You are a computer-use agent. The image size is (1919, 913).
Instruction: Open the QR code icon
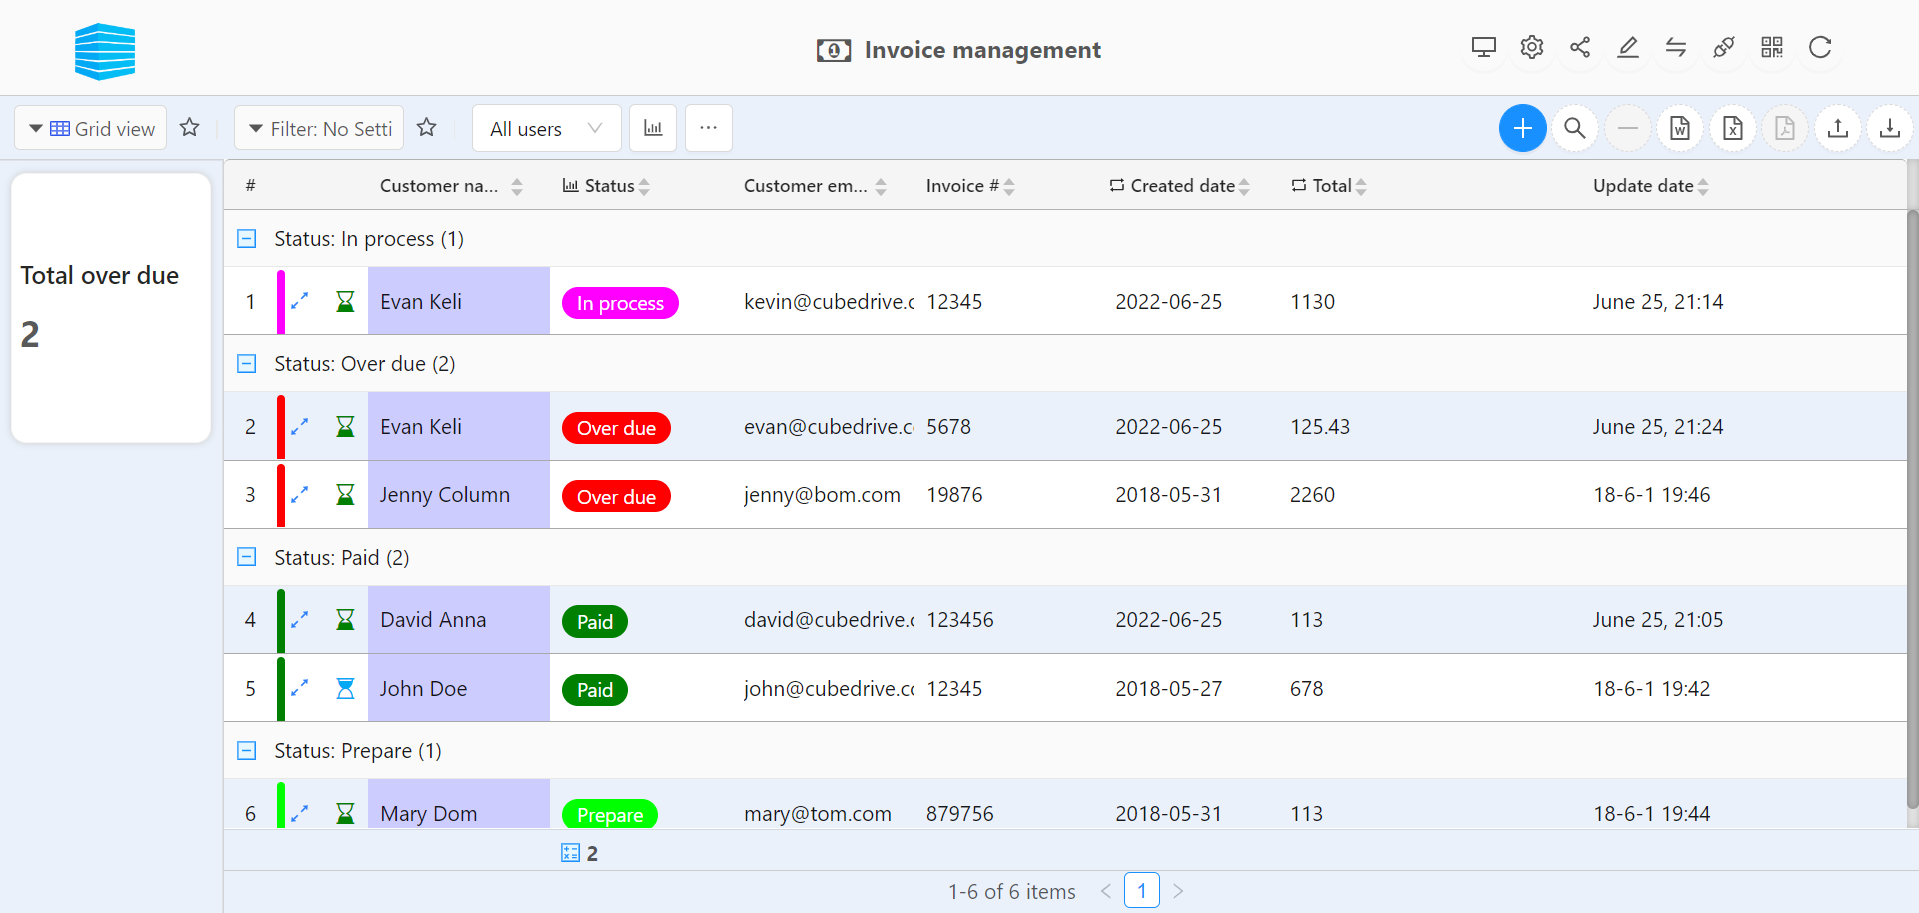[x=1771, y=47]
